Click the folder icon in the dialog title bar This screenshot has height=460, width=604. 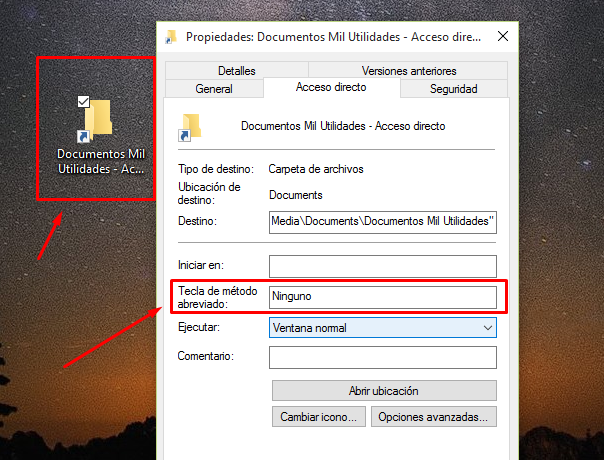171,37
